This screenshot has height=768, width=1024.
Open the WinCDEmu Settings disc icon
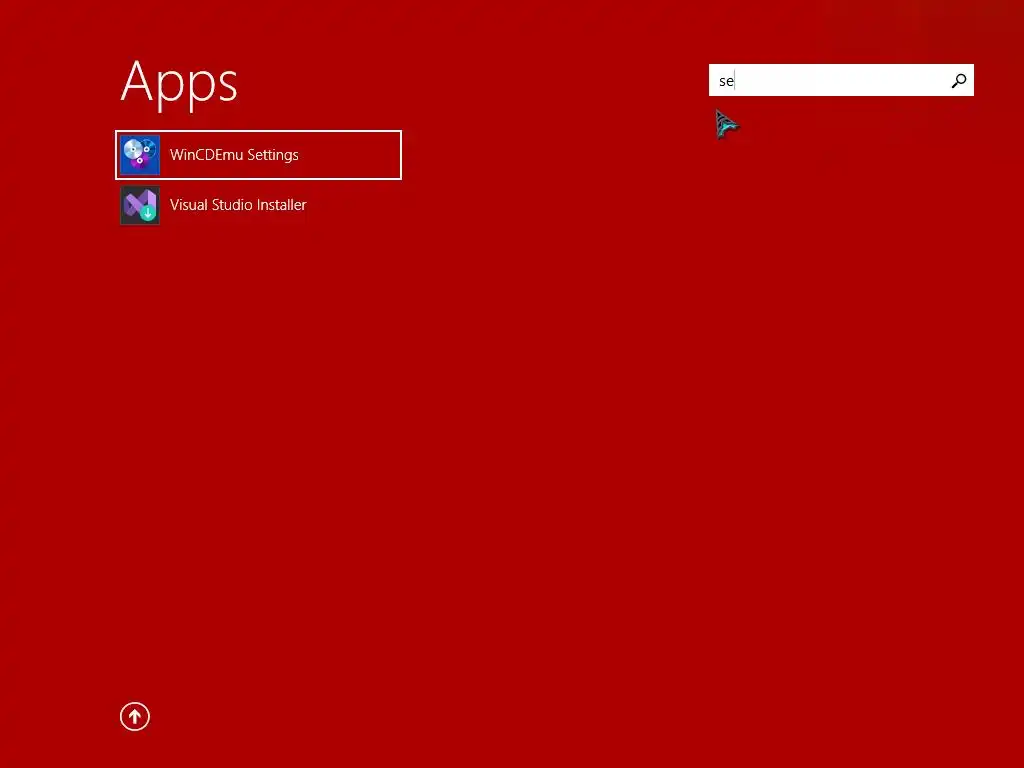click(140, 155)
